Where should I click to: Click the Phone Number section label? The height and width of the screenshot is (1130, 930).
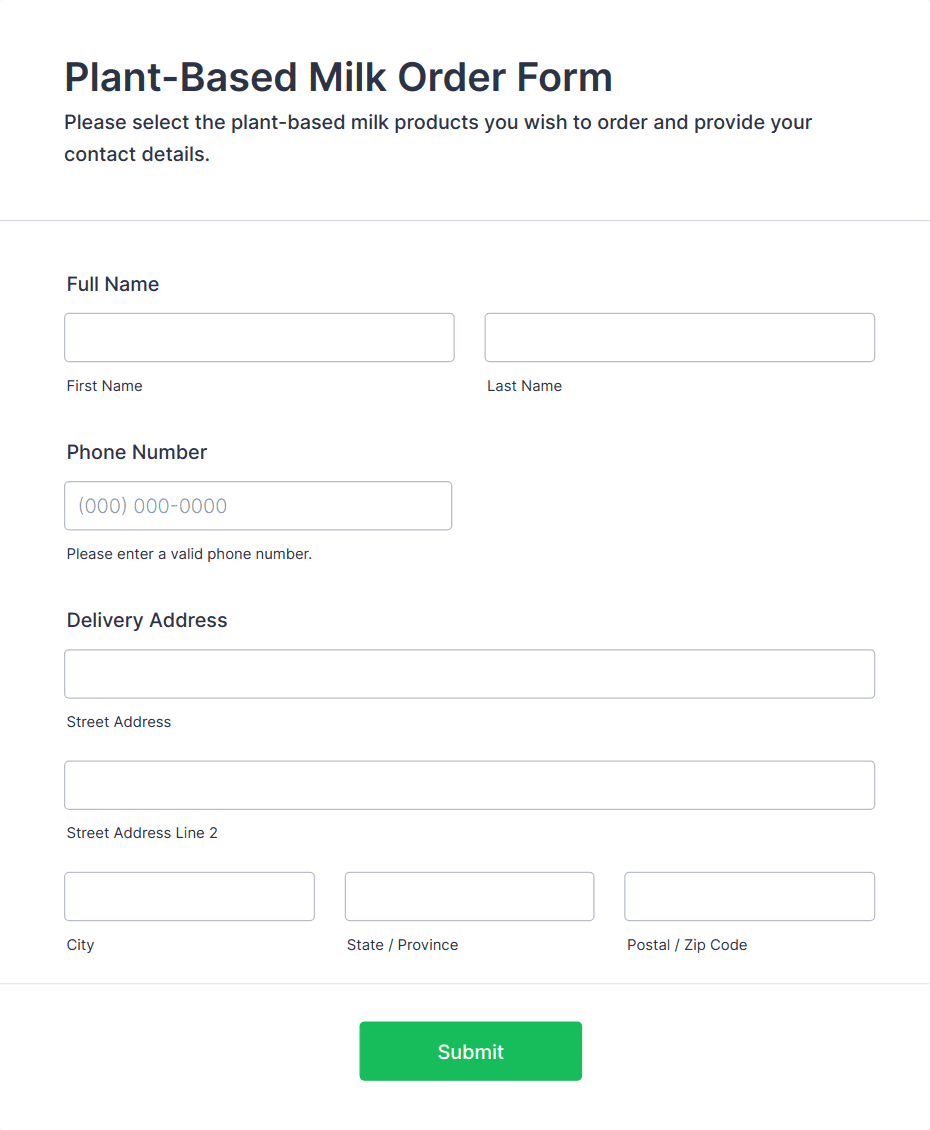137,452
